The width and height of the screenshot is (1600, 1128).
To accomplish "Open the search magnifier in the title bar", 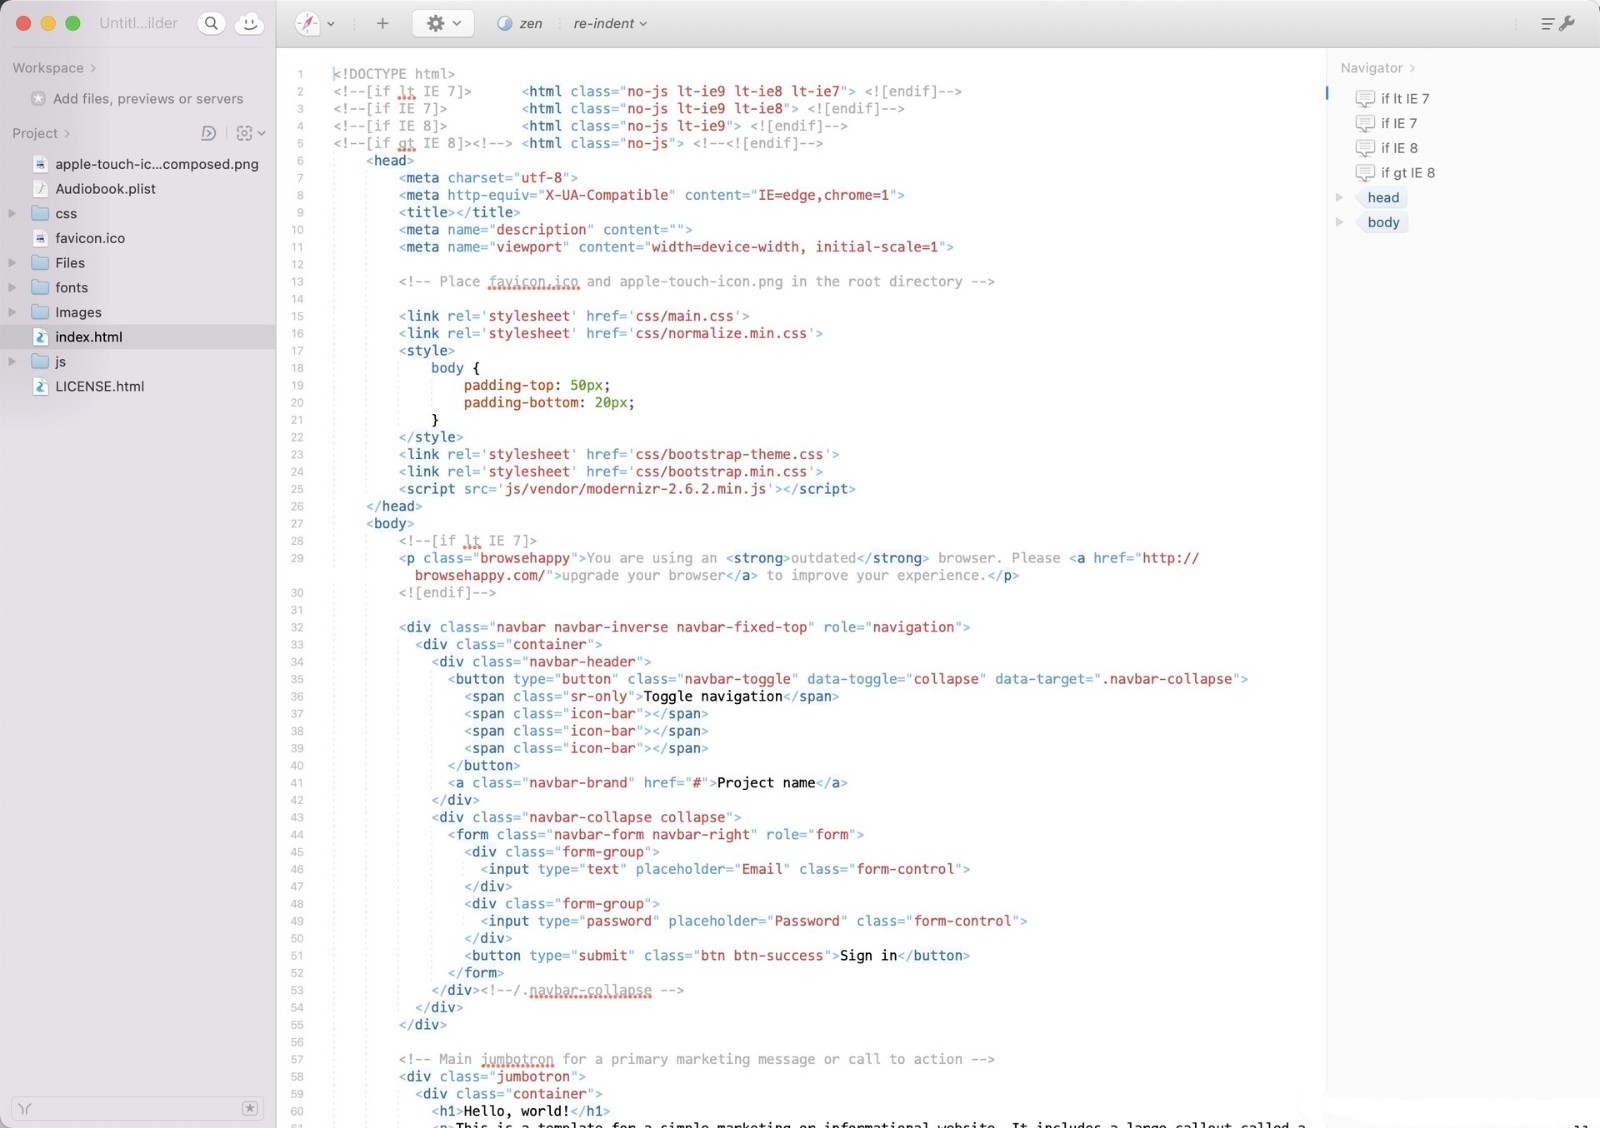I will 211,23.
